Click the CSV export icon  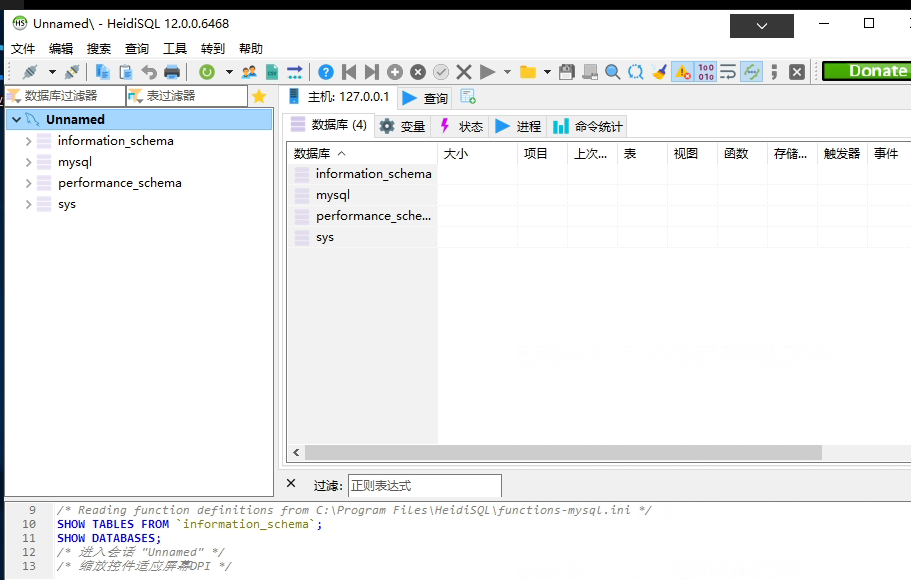pyautogui.click(x=272, y=72)
